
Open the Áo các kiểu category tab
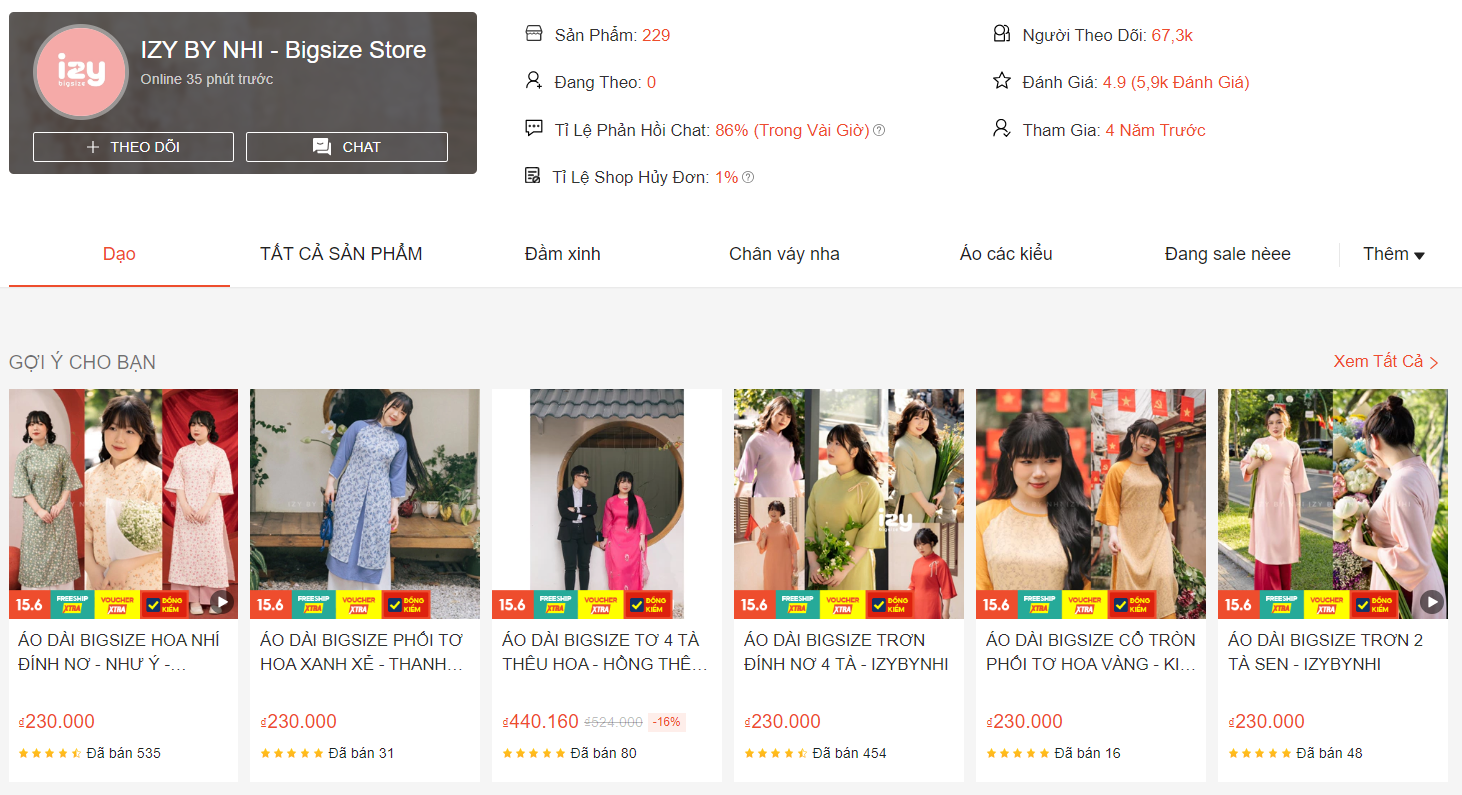pos(1006,254)
